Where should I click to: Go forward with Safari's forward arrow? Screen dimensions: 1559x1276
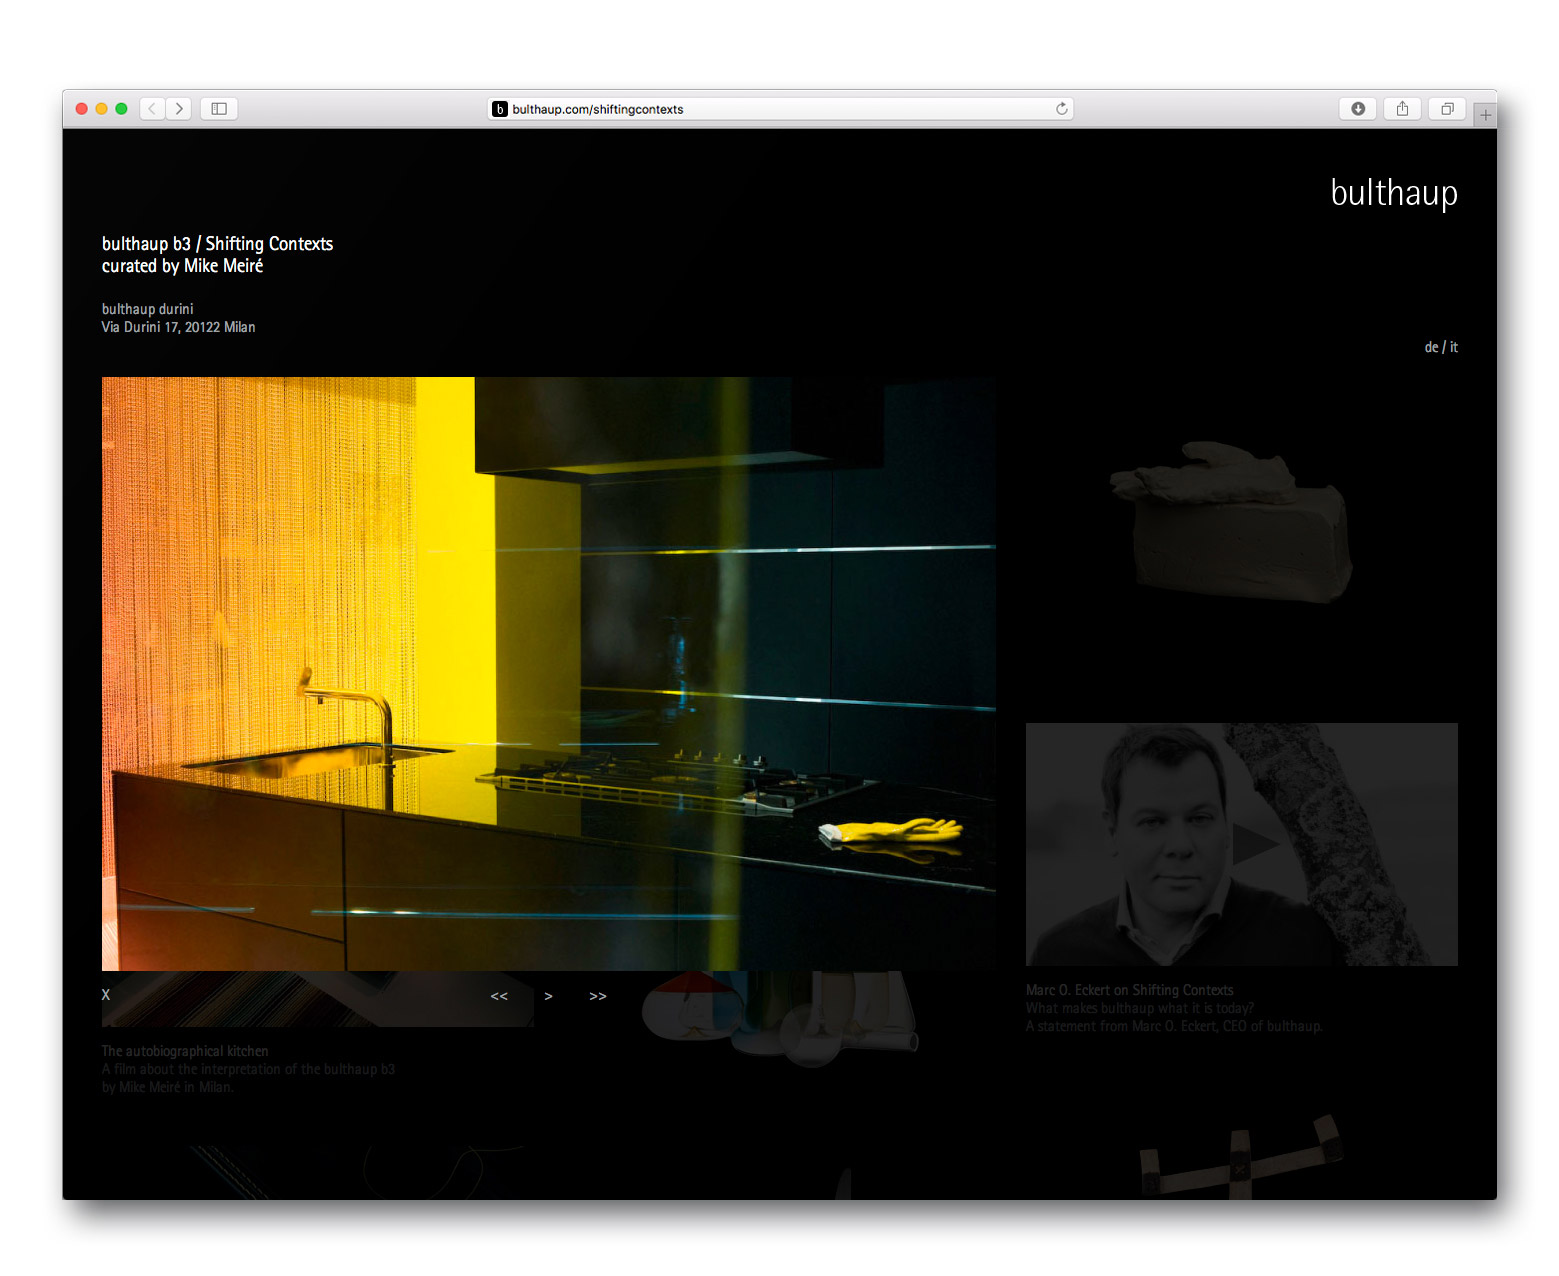(x=179, y=108)
